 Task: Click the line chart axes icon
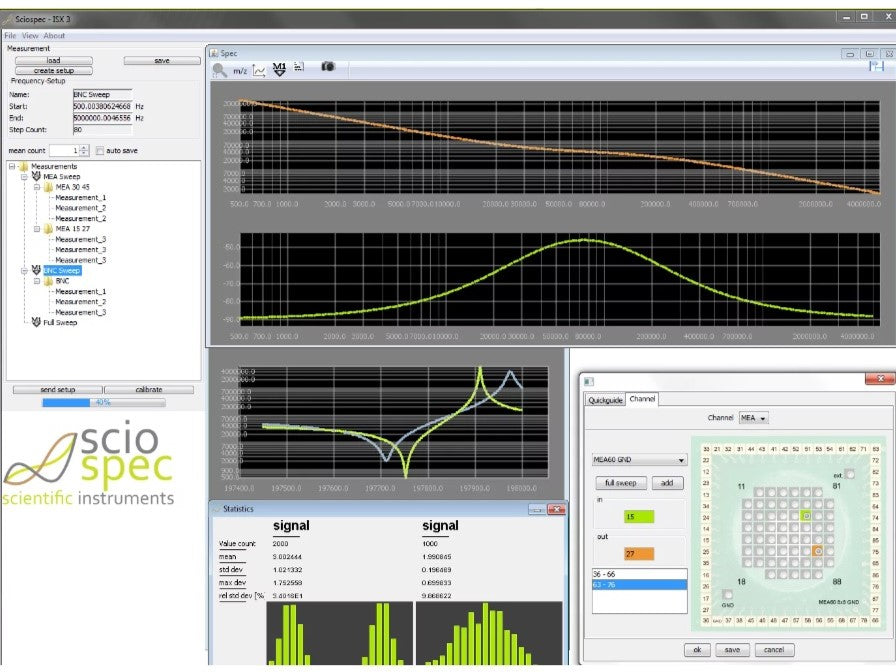point(259,71)
